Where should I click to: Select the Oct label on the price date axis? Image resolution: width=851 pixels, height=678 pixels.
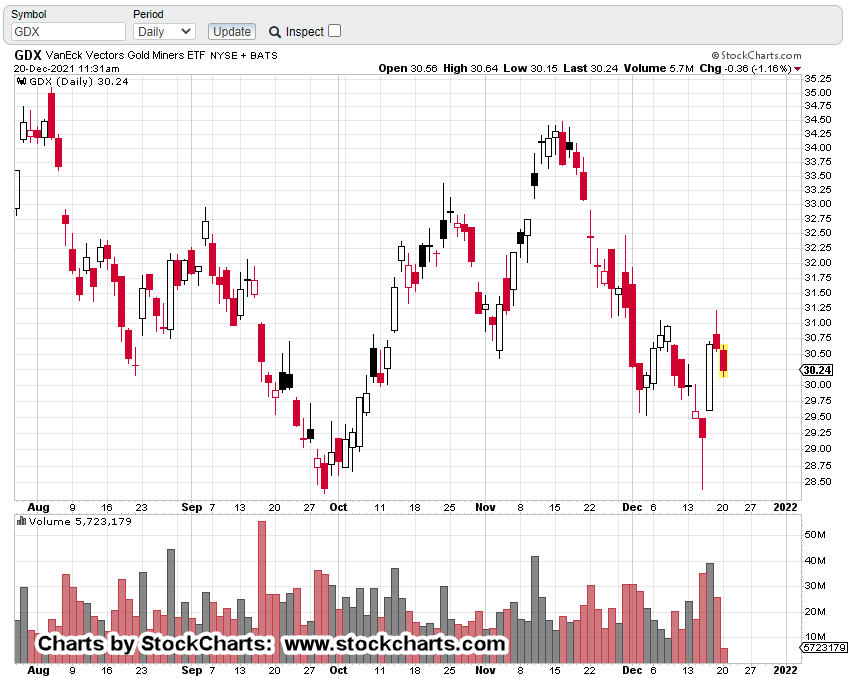(339, 507)
